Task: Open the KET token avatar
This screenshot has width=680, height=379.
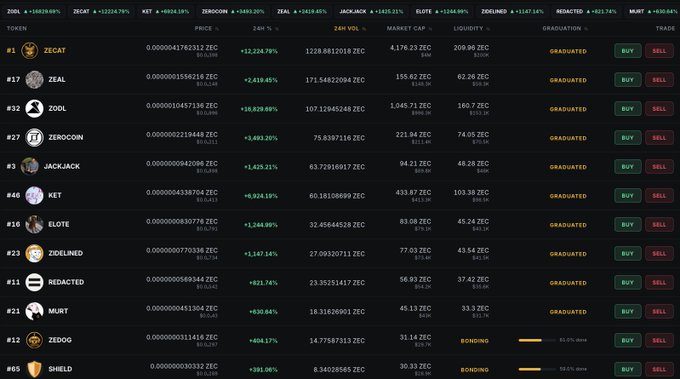Action: click(x=34, y=196)
